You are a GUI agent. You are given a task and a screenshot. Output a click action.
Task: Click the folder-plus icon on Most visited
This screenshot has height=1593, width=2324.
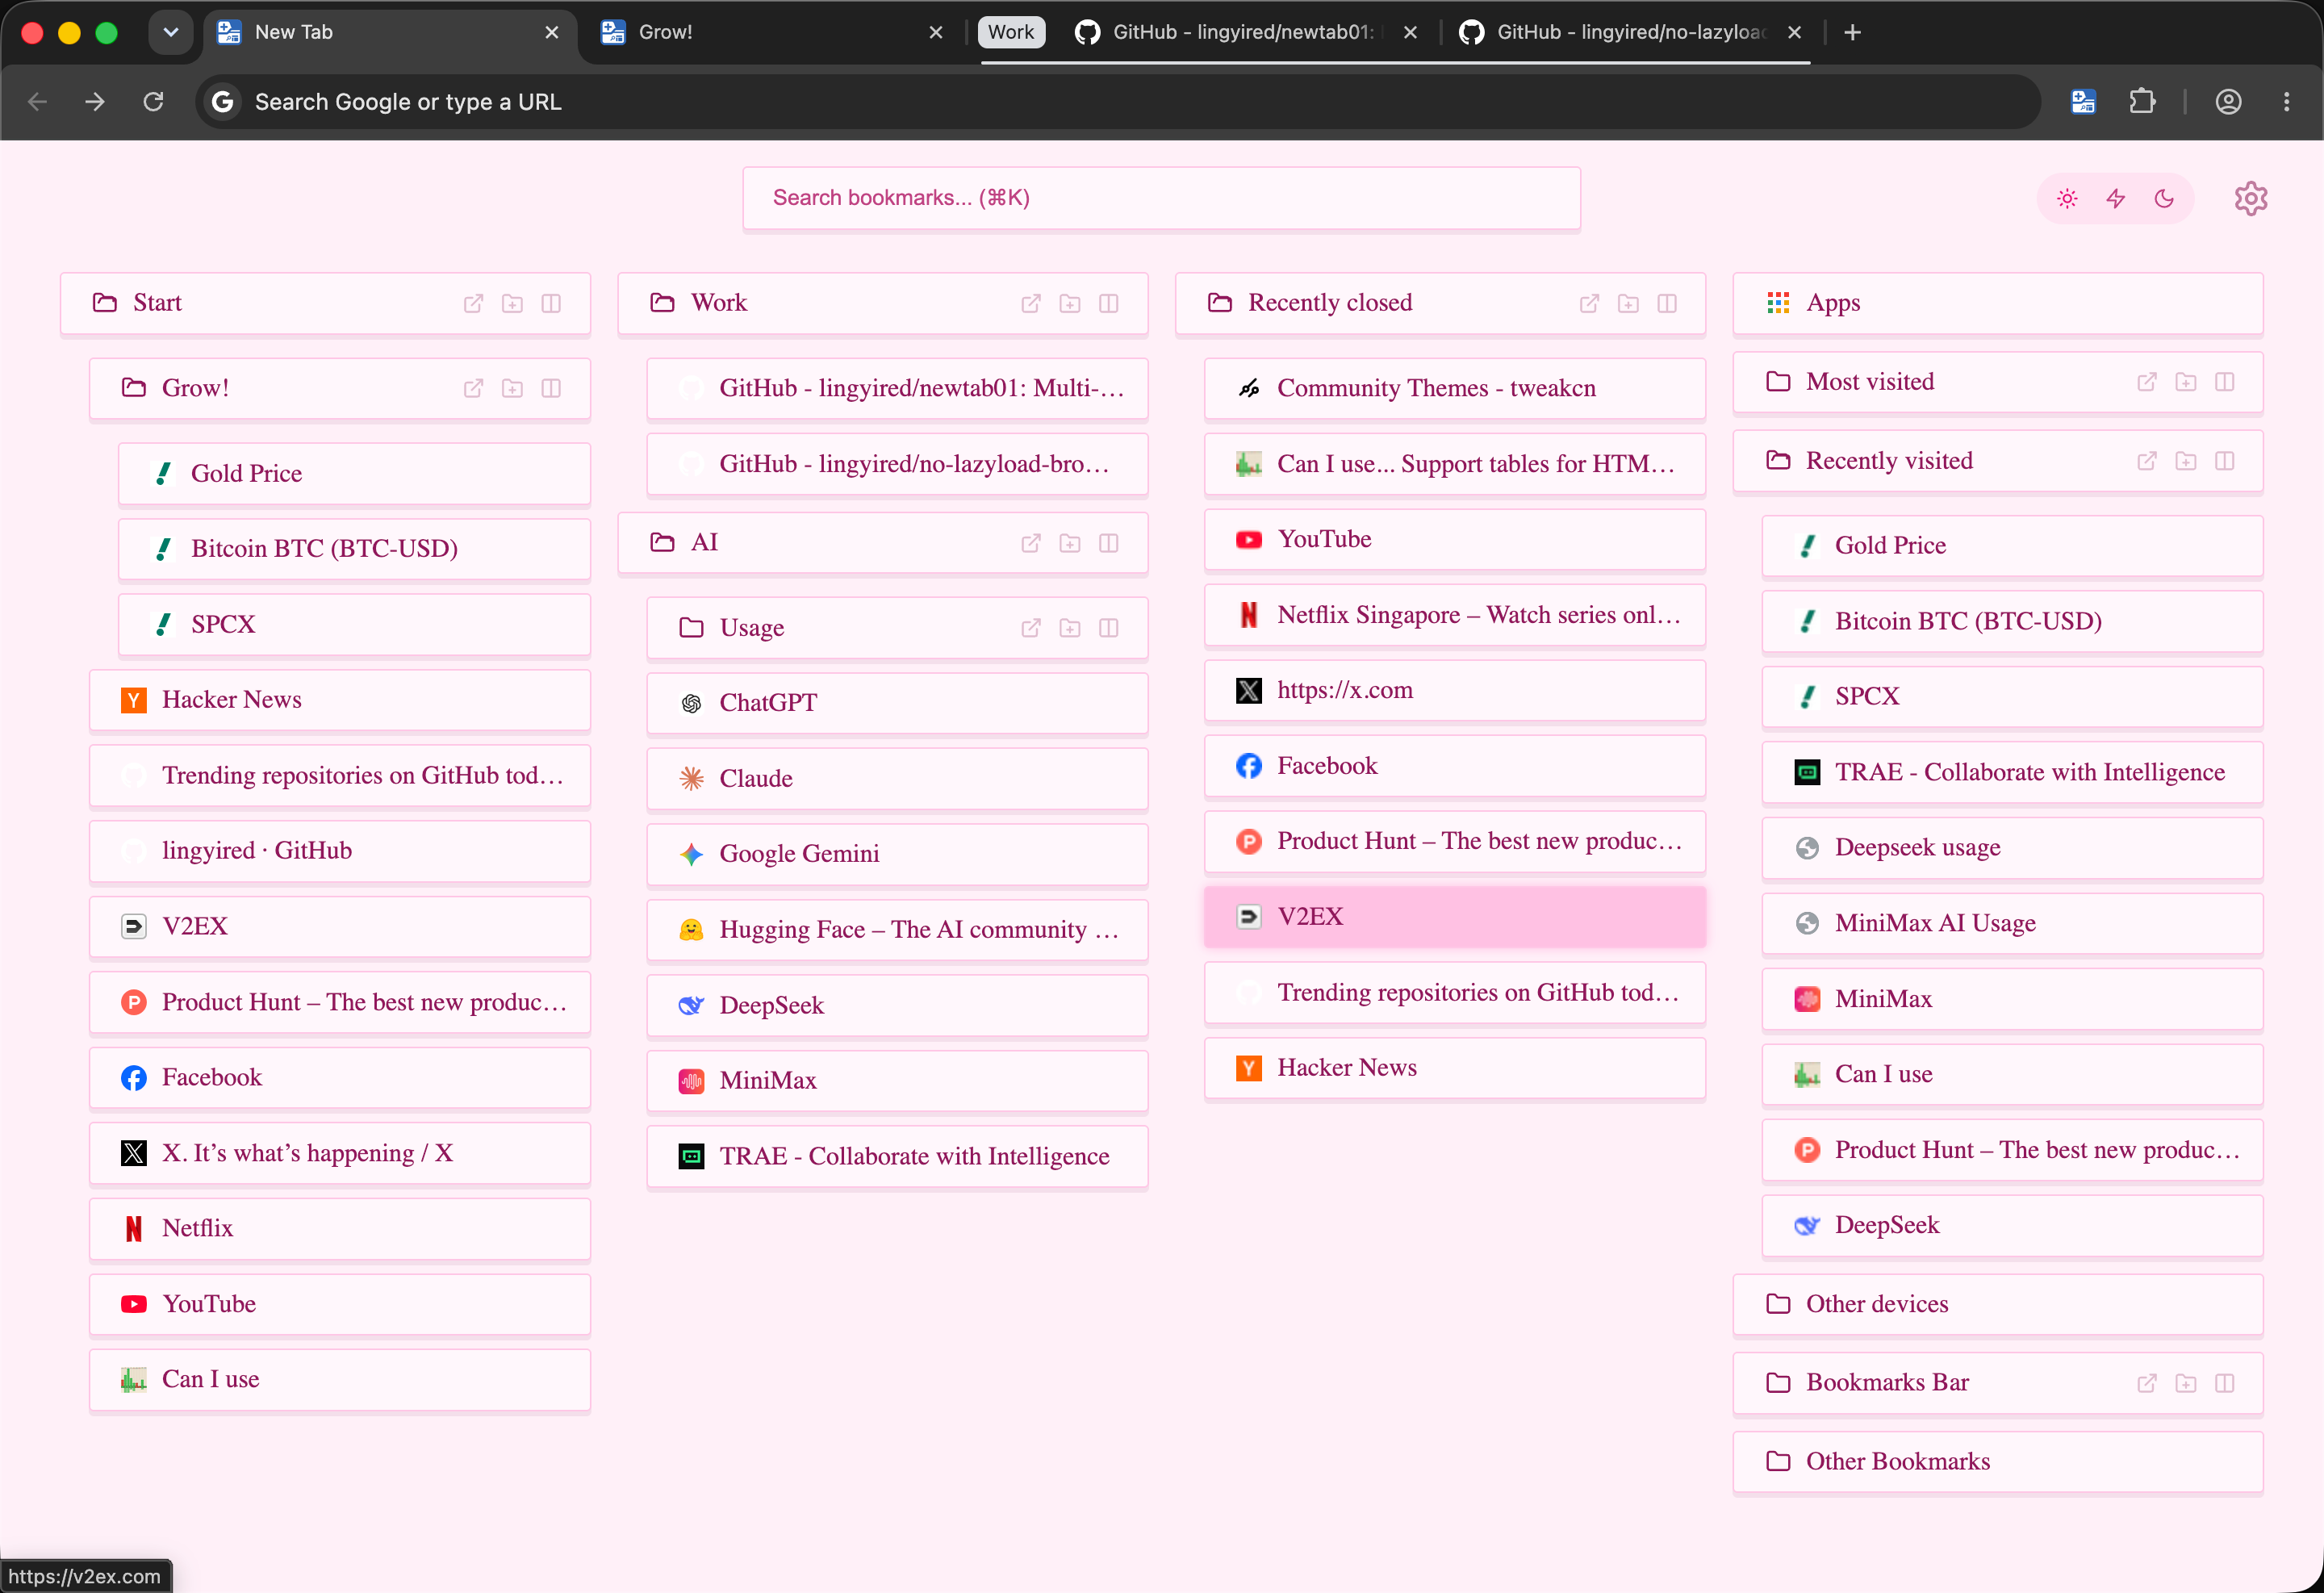tap(2186, 382)
